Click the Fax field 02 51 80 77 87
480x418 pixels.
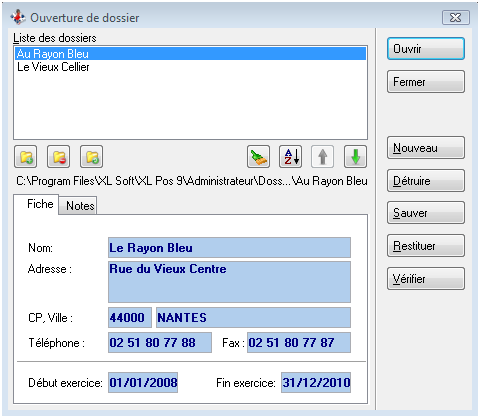coord(299,342)
